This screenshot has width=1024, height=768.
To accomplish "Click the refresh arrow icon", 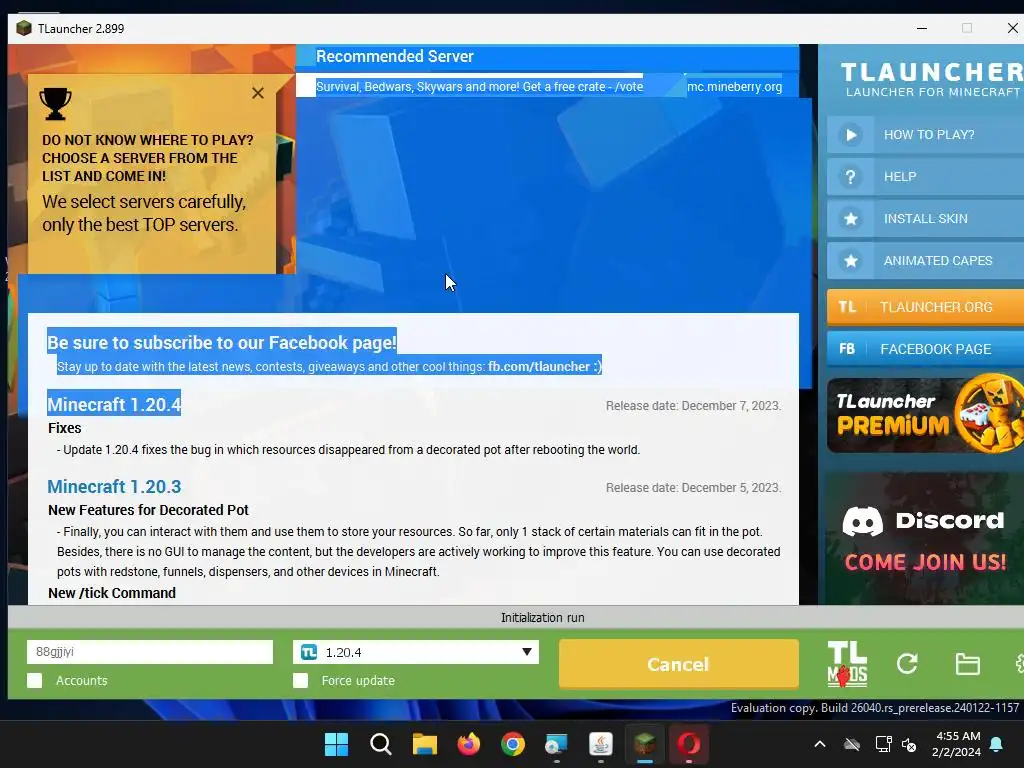I will click(907, 664).
